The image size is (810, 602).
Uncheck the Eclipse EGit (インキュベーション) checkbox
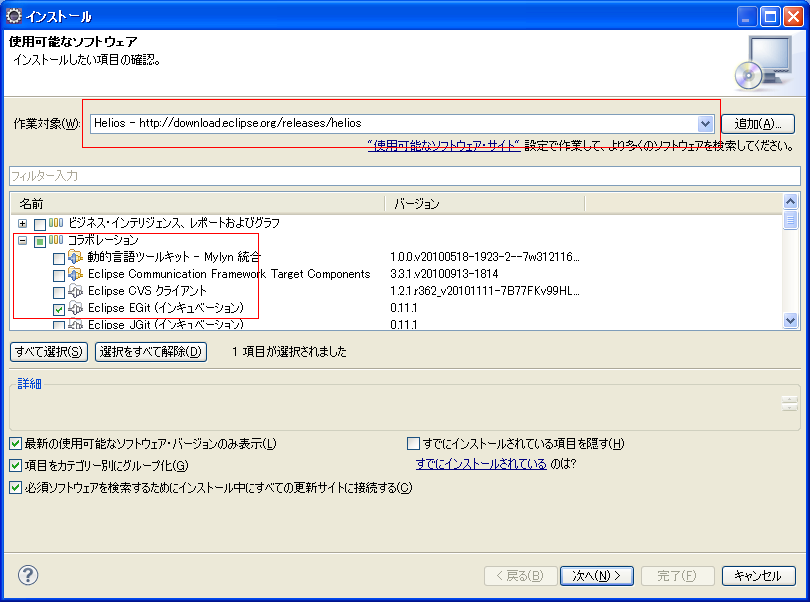(x=59, y=309)
